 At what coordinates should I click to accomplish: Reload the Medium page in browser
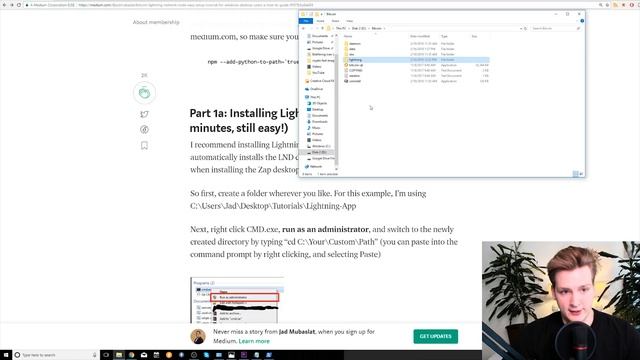(x=19, y=5)
